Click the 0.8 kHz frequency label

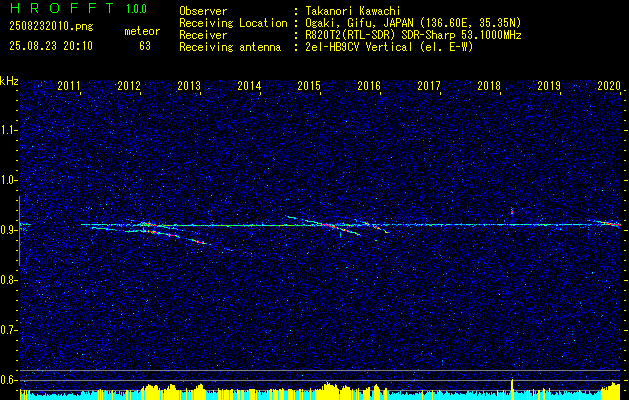[x=8, y=280]
